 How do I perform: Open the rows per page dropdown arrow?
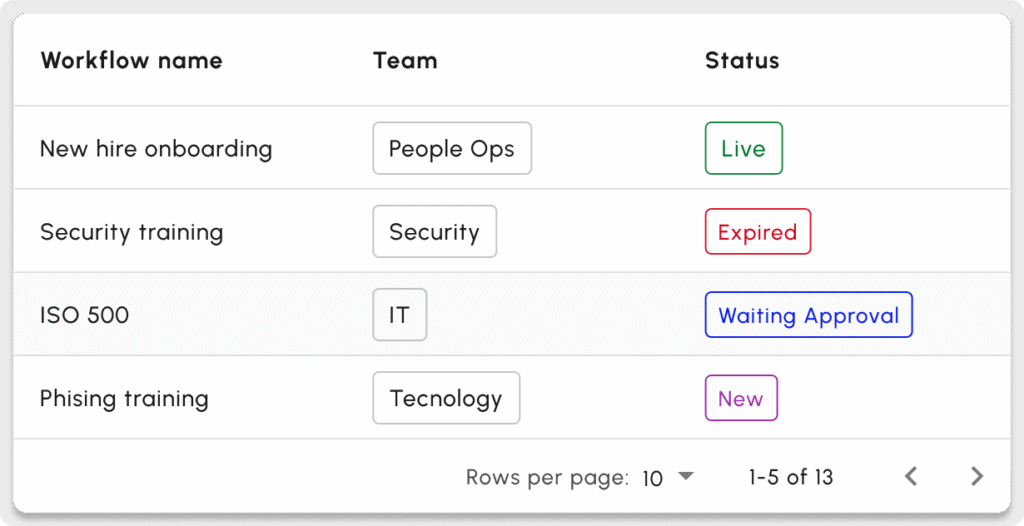pos(685,477)
